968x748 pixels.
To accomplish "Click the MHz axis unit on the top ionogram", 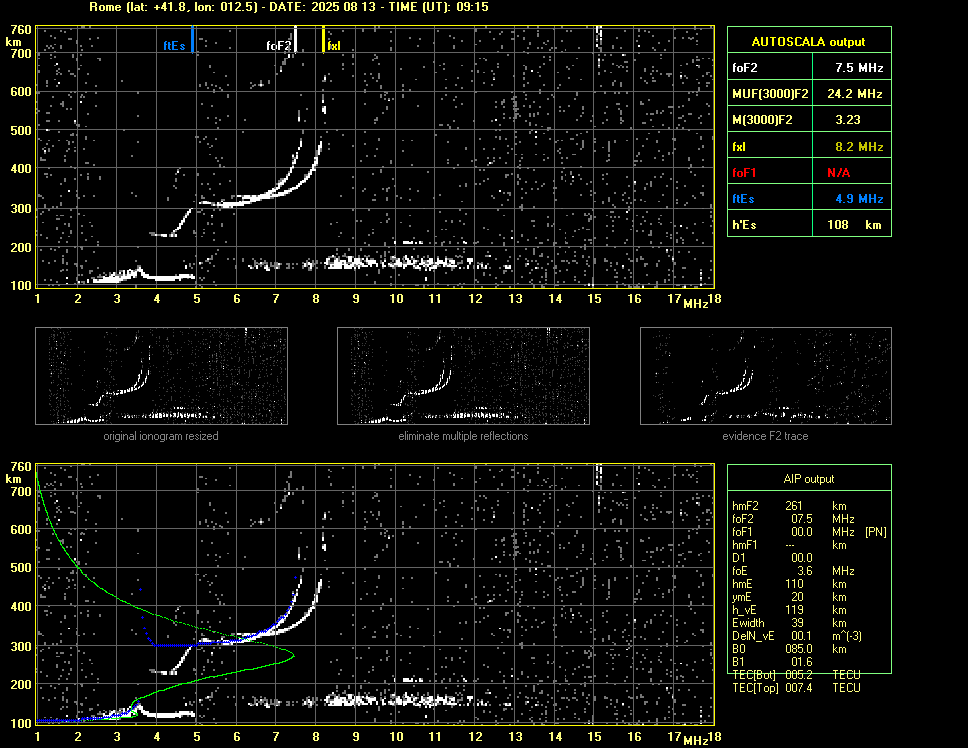I will [695, 303].
